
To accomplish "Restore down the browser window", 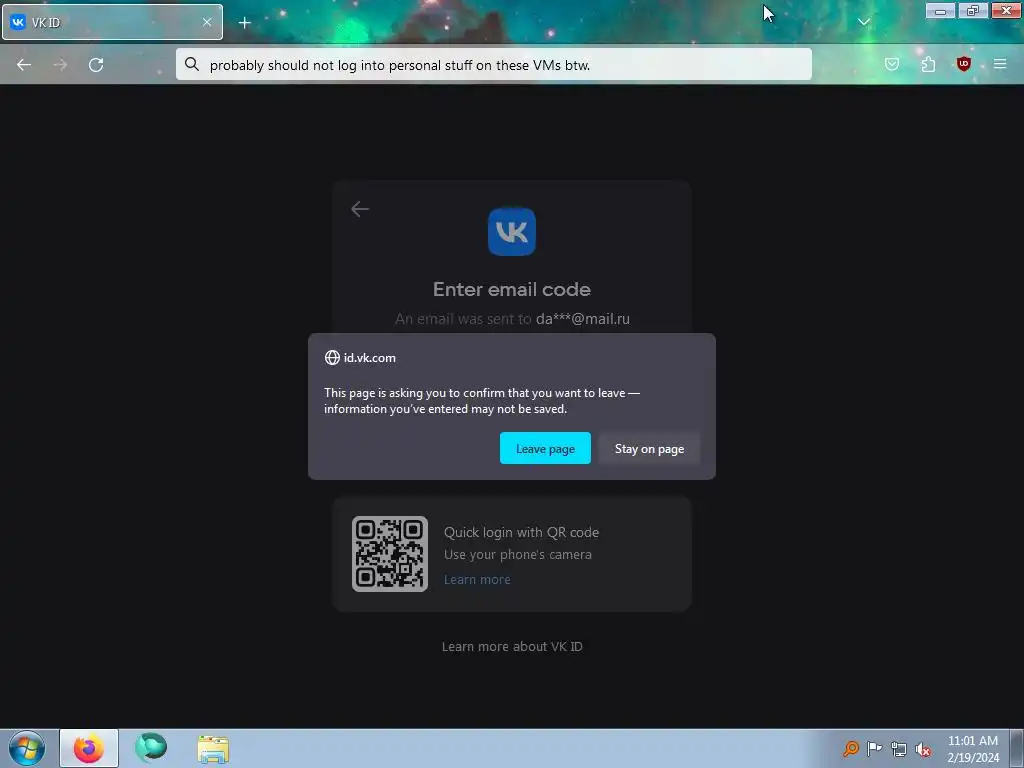I will point(973,10).
